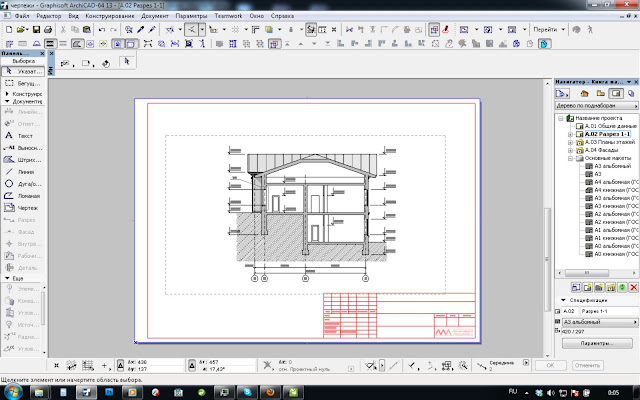The width and height of the screenshot is (640, 400).
Task: Click the green update icon in Navigator
Action: point(622,287)
